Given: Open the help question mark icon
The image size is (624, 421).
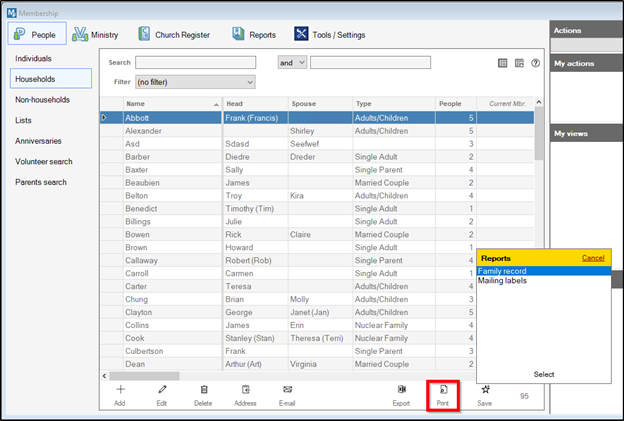Looking at the screenshot, I should click(x=536, y=63).
